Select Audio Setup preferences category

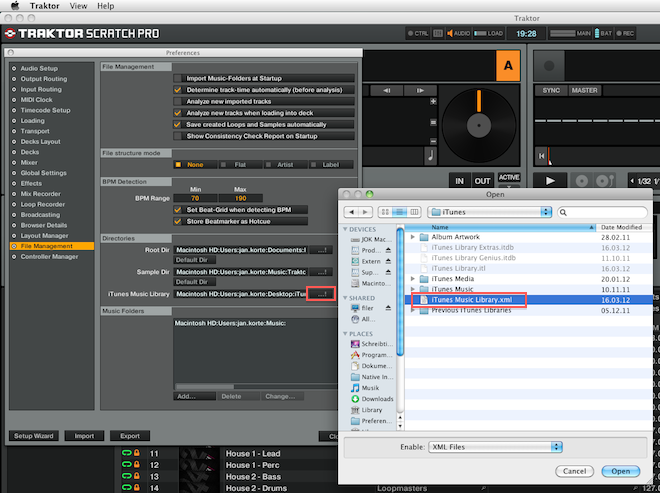(39, 68)
